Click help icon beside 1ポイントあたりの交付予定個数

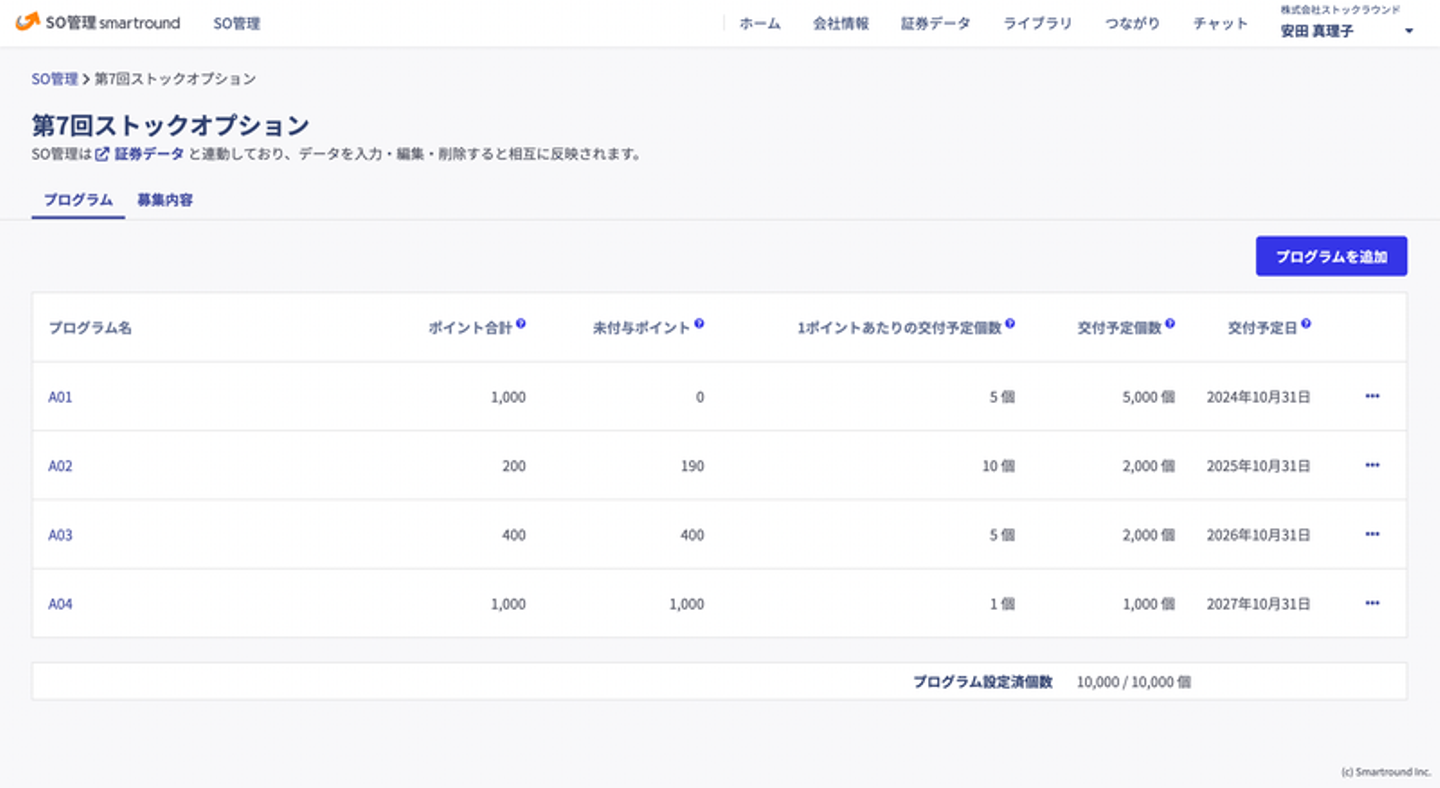[x=1010, y=324]
